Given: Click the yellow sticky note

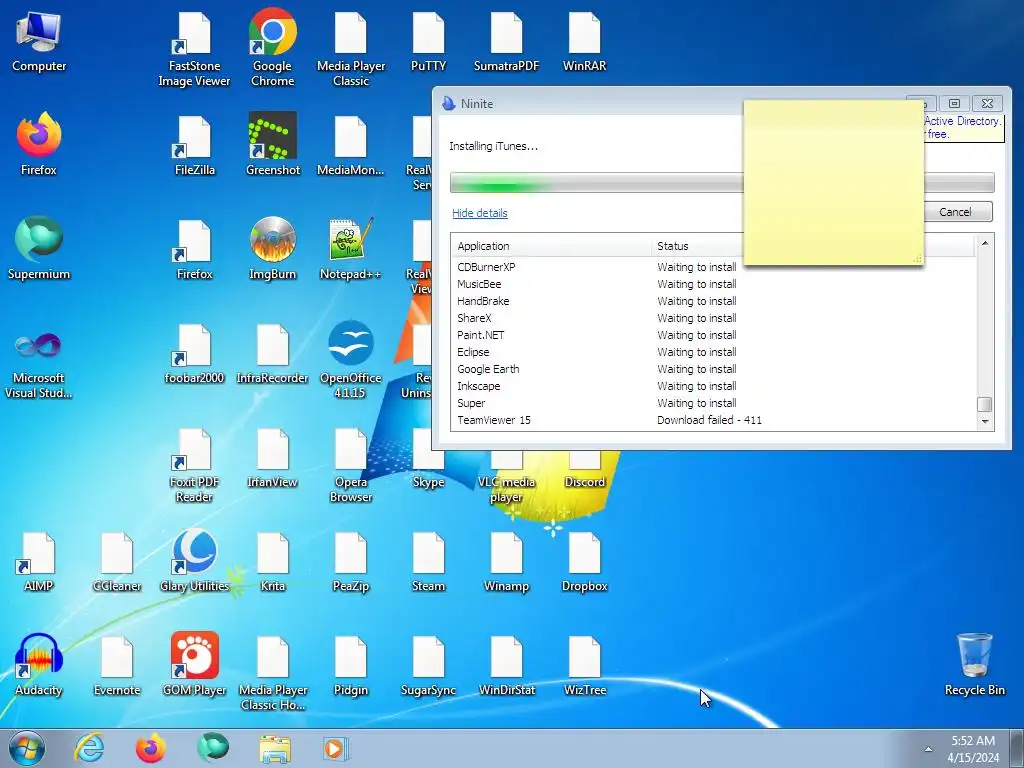Looking at the screenshot, I should pos(833,183).
